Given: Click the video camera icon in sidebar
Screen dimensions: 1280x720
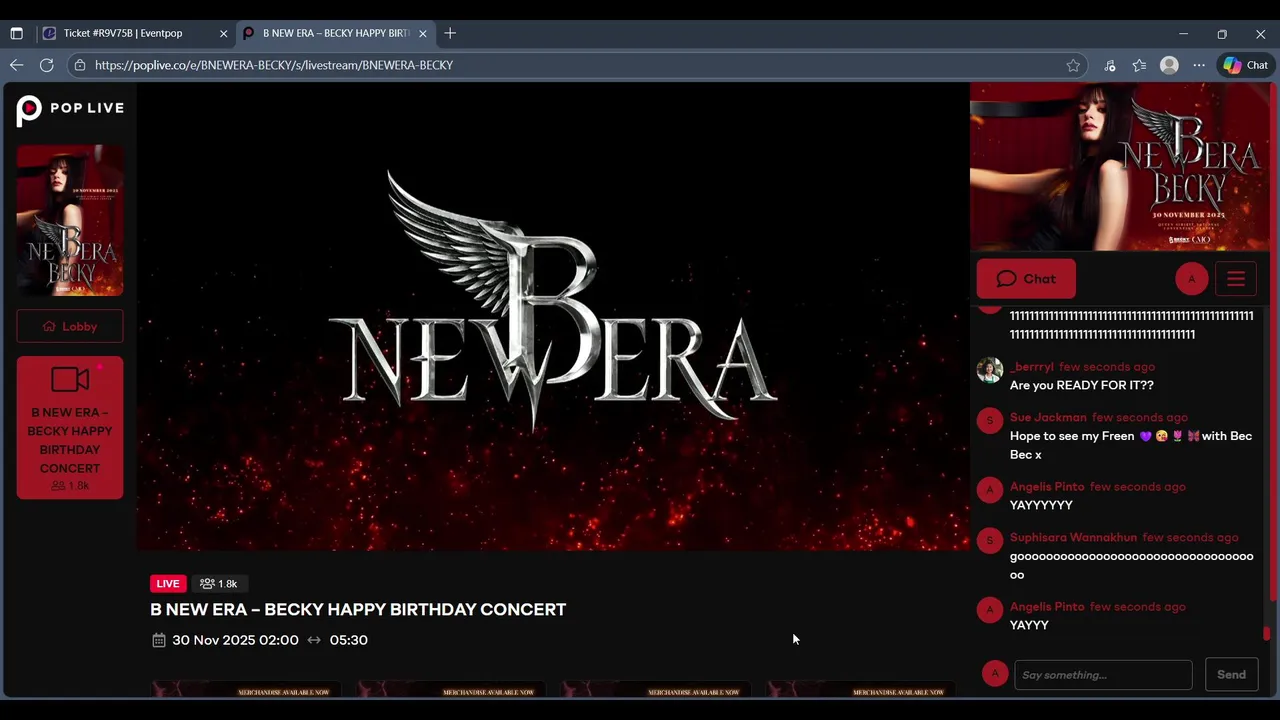Looking at the screenshot, I should point(70,379).
